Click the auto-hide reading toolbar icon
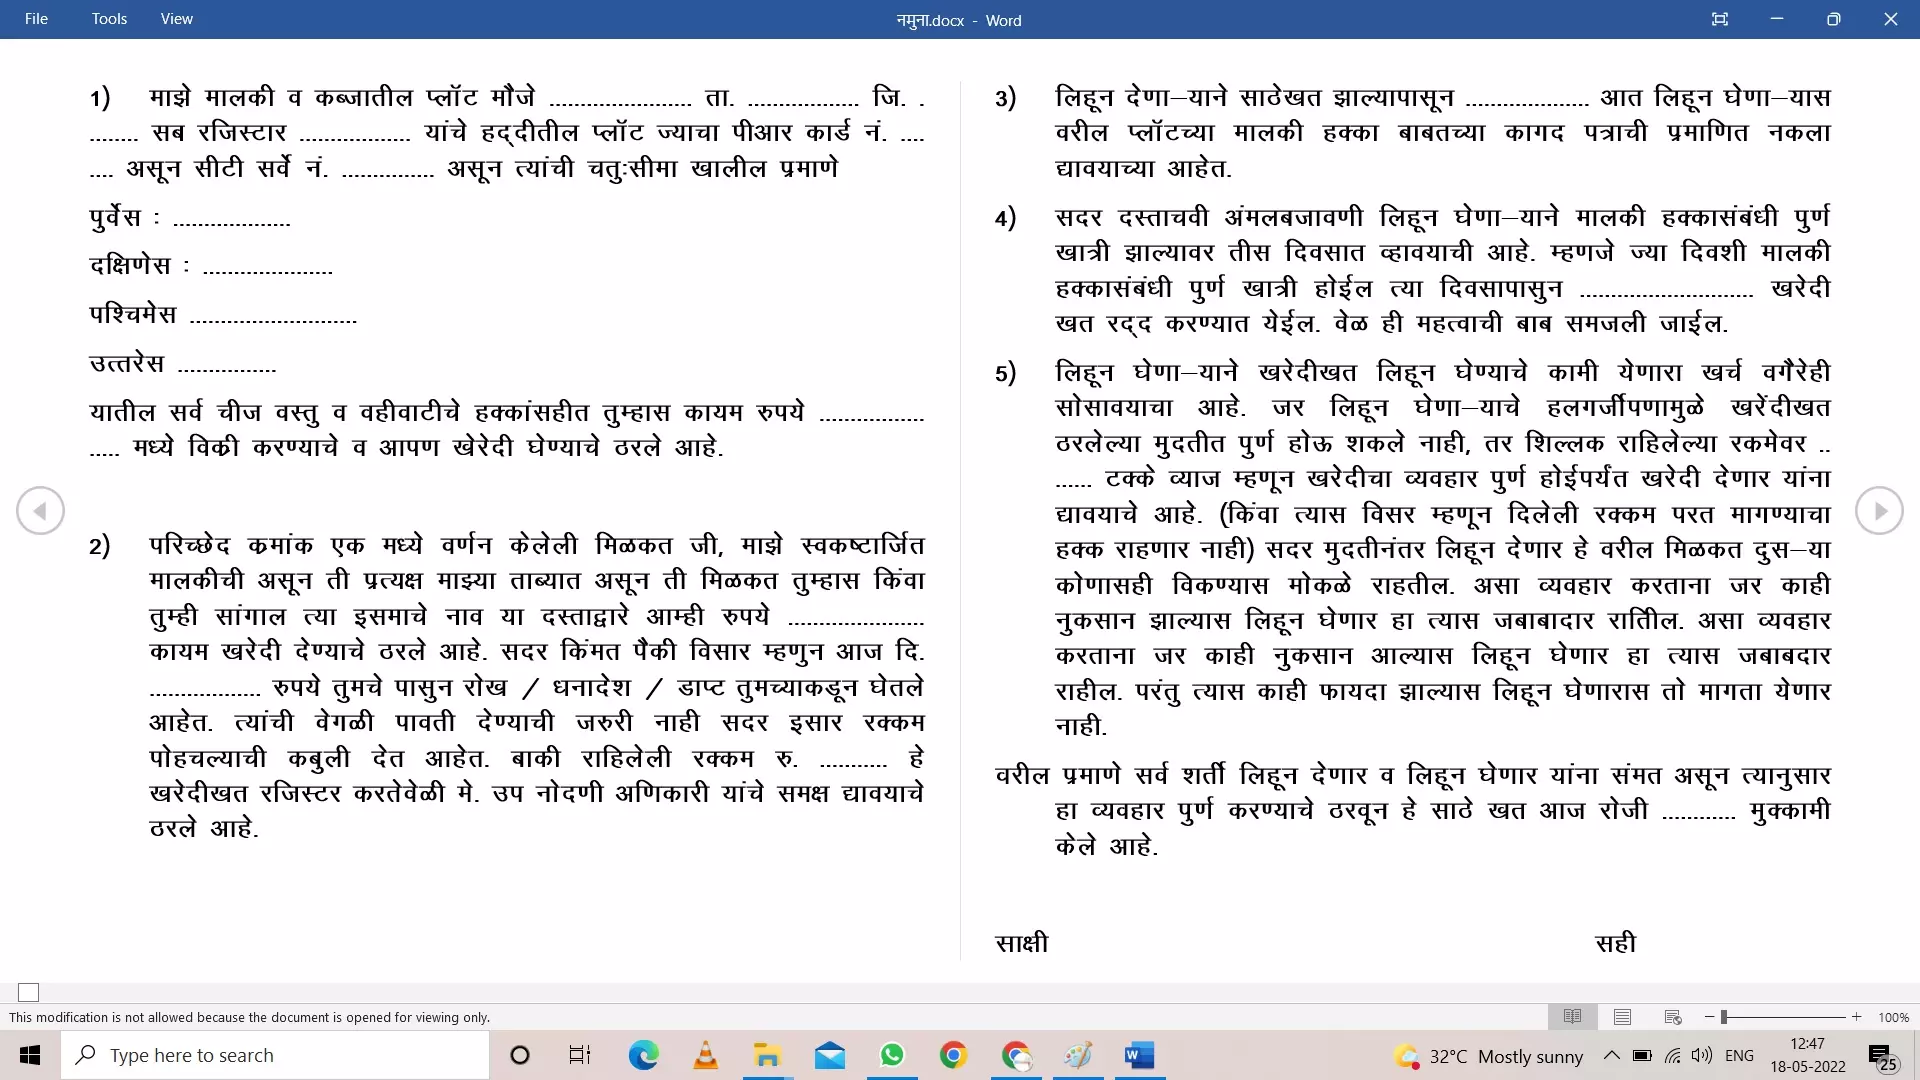The image size is (1920, 1080). click(x=1719, y=19)
